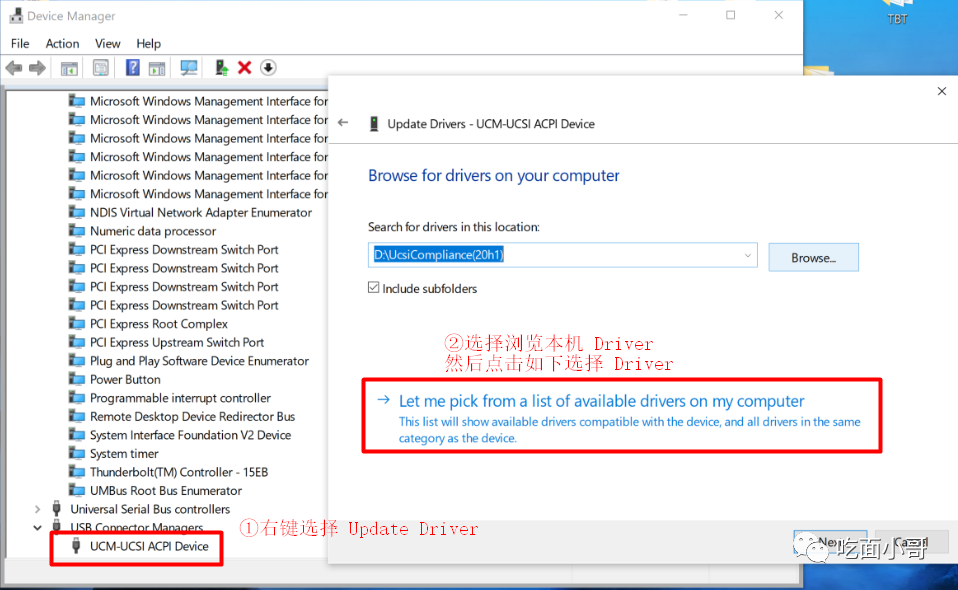Click the Back arrow toolbar icon
Screen dimensions: 958x590
pos(13,68)
